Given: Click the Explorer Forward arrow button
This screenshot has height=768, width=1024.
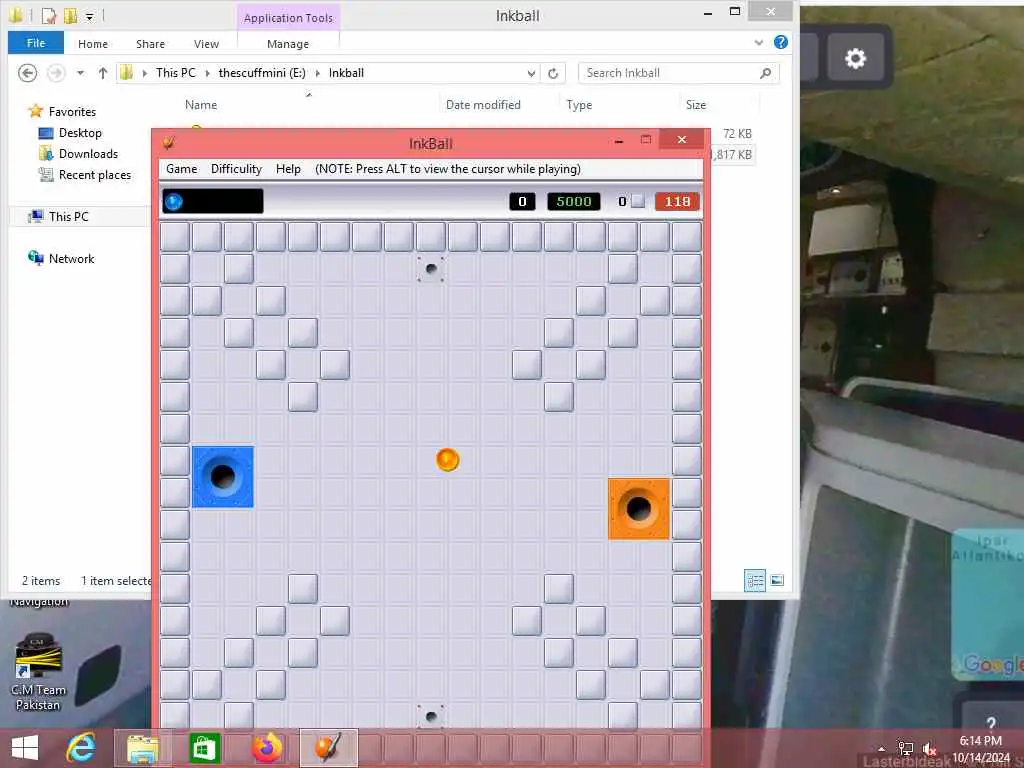Looking at the screenshot, I should point(56,72).
